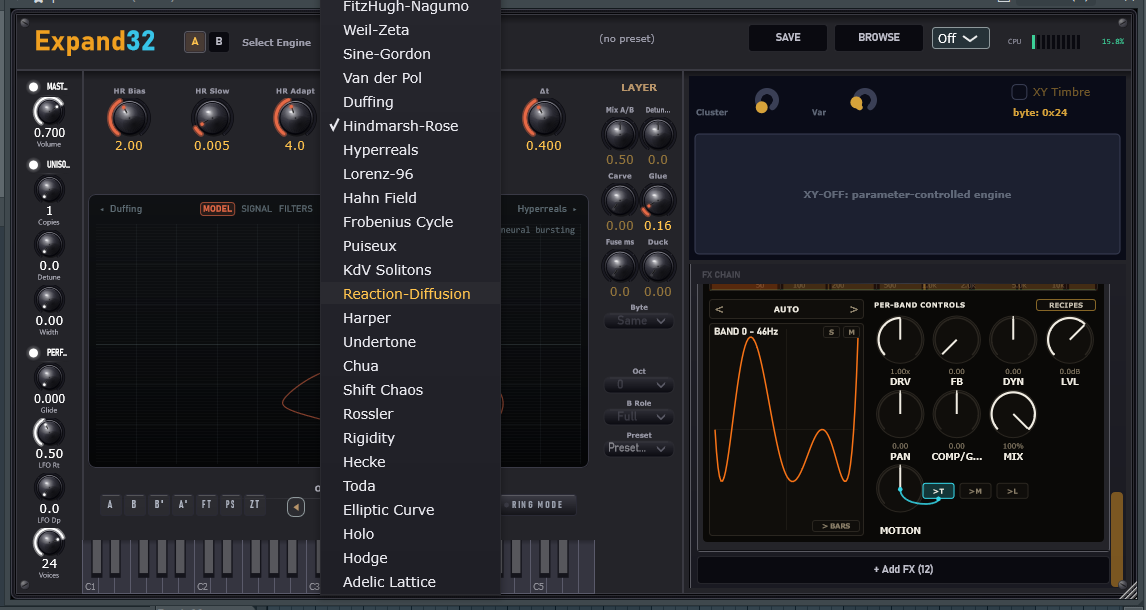Open the Oct dropdown
This screenshot has width=1146, height=610.
pos(639,384)
